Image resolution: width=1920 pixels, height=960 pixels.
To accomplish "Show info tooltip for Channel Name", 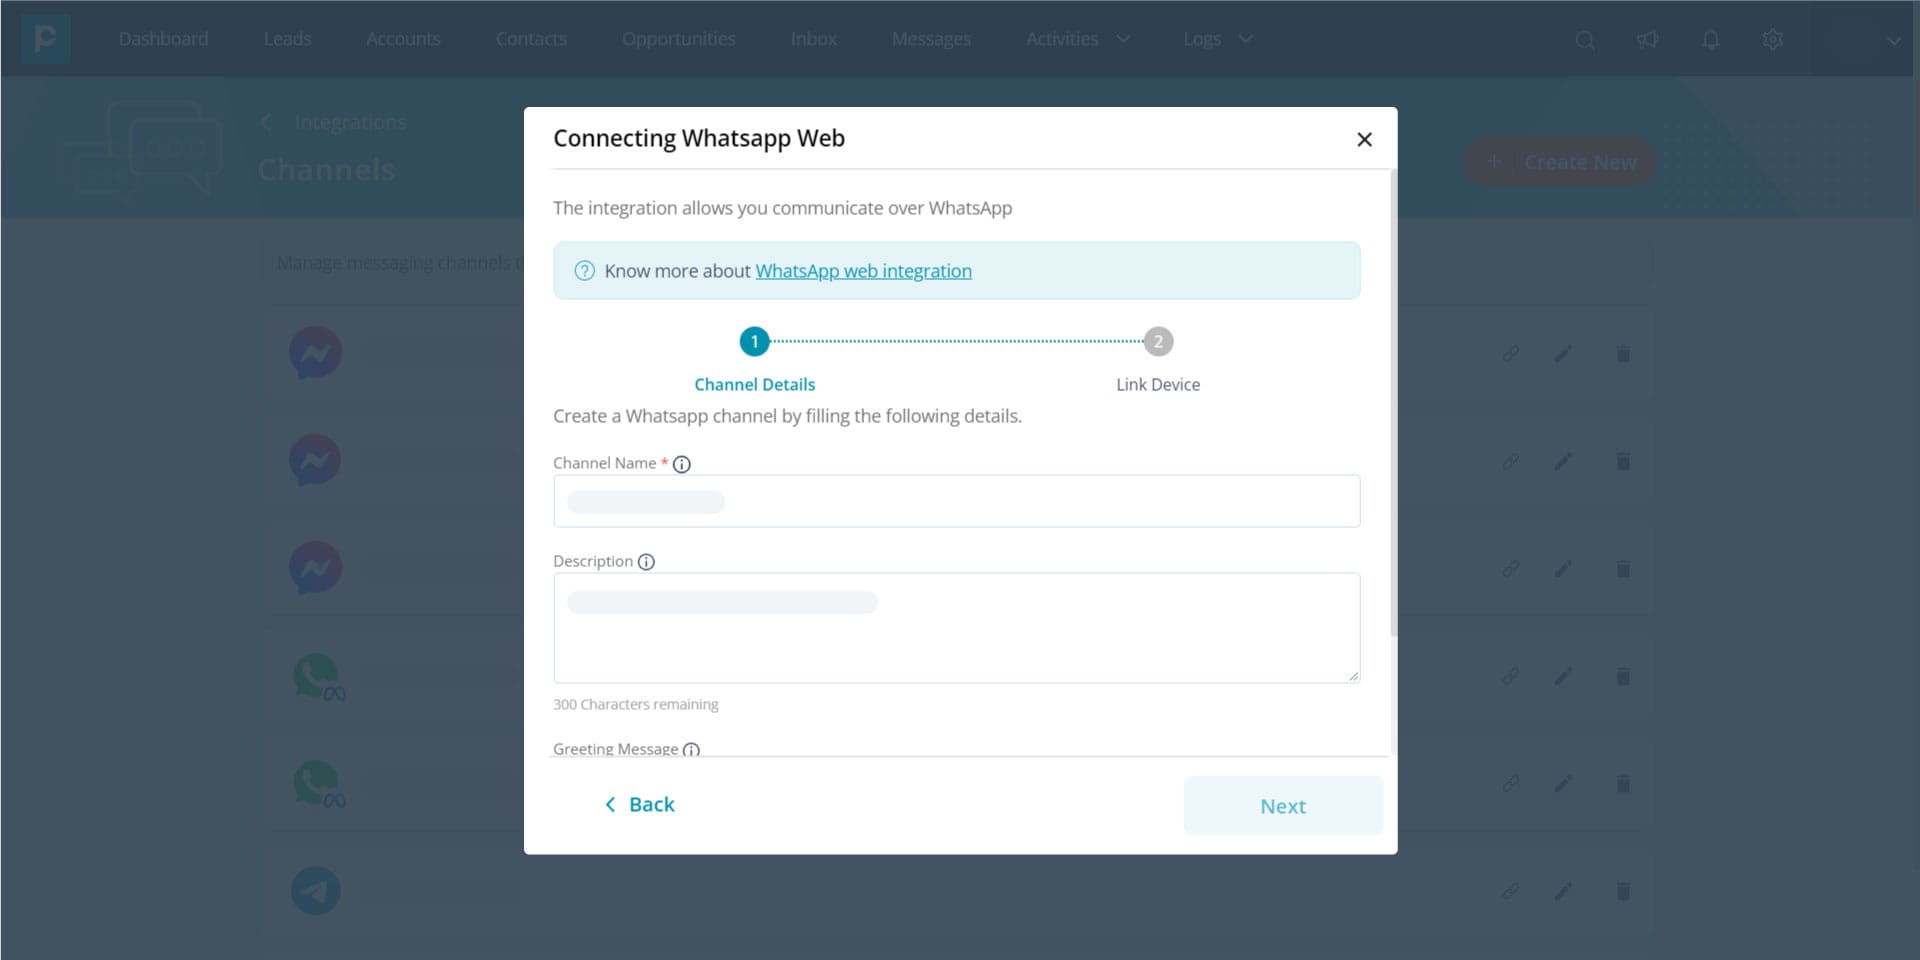I will tap(682, 464).
